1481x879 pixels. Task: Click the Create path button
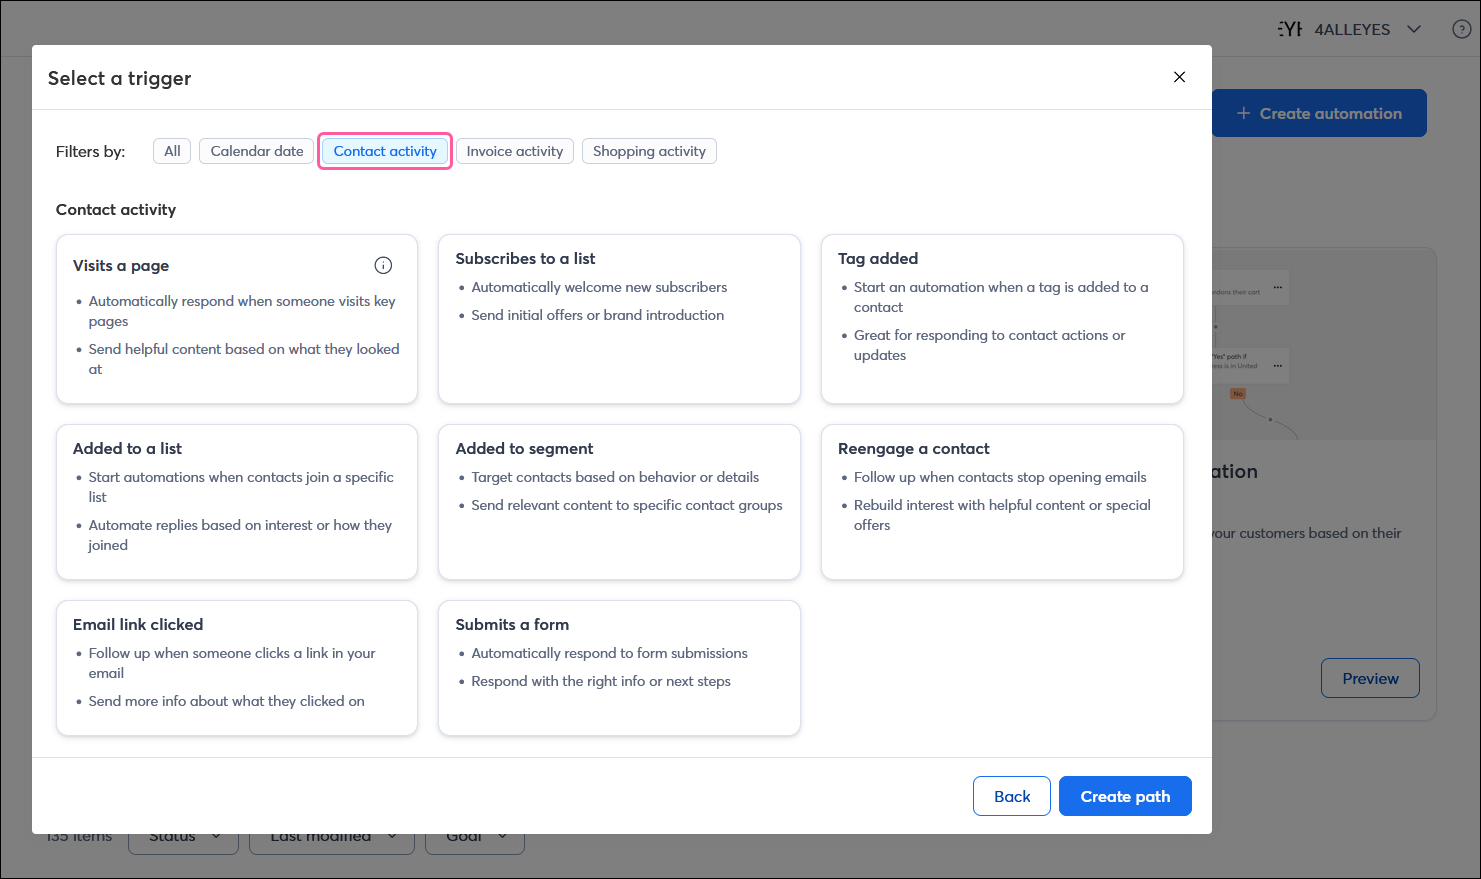[x=1124, y=796]
